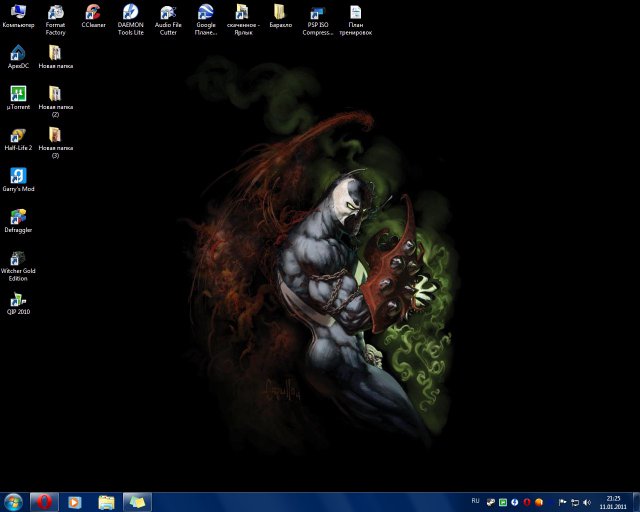Screen dimensions: 640x512
Task: Open the Windows Start menu orb
Action: point(13,501)
